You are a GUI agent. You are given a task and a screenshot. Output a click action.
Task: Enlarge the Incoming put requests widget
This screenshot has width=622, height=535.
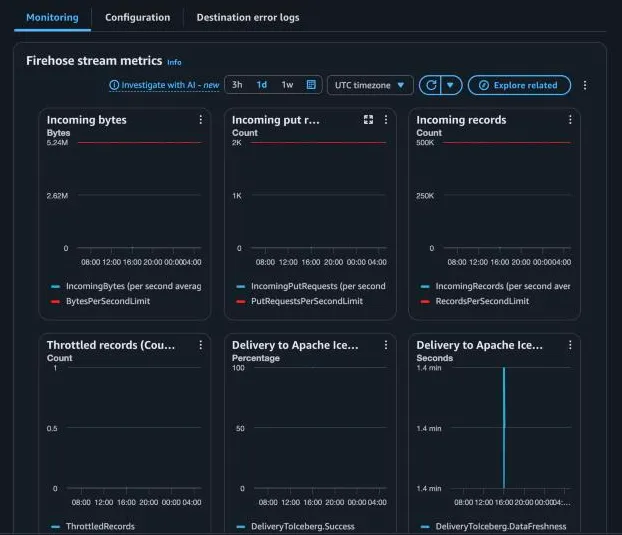pos(368,119)
